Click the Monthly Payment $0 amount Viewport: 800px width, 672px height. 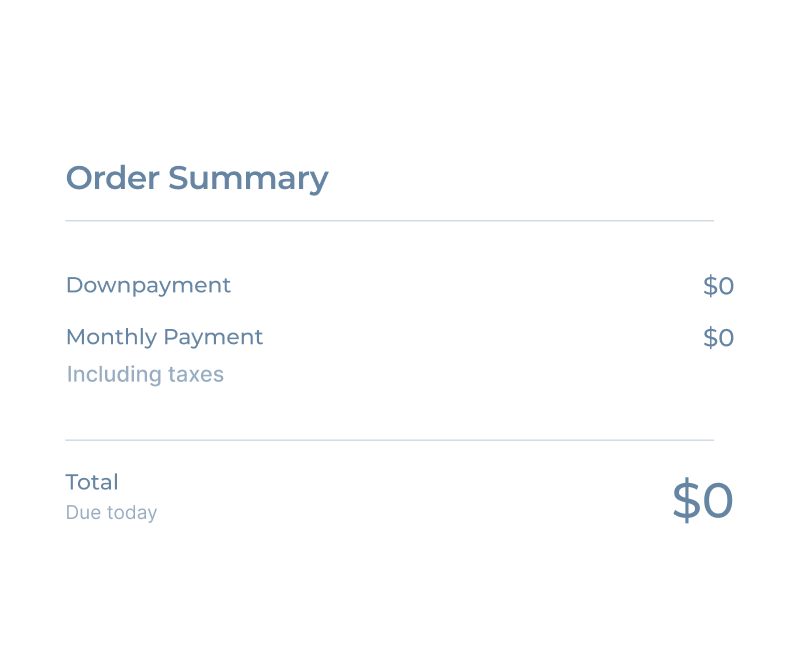click(x=718, y=338)
